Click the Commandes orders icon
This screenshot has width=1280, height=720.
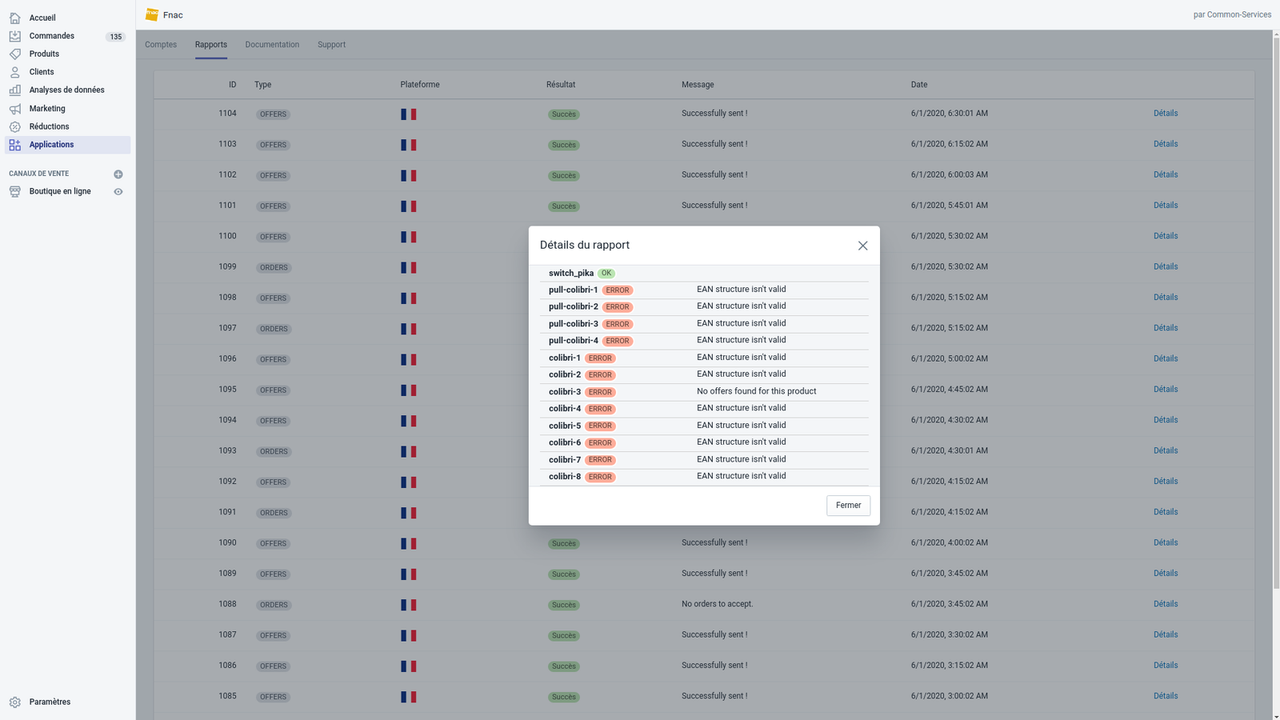tap(15, 36)
